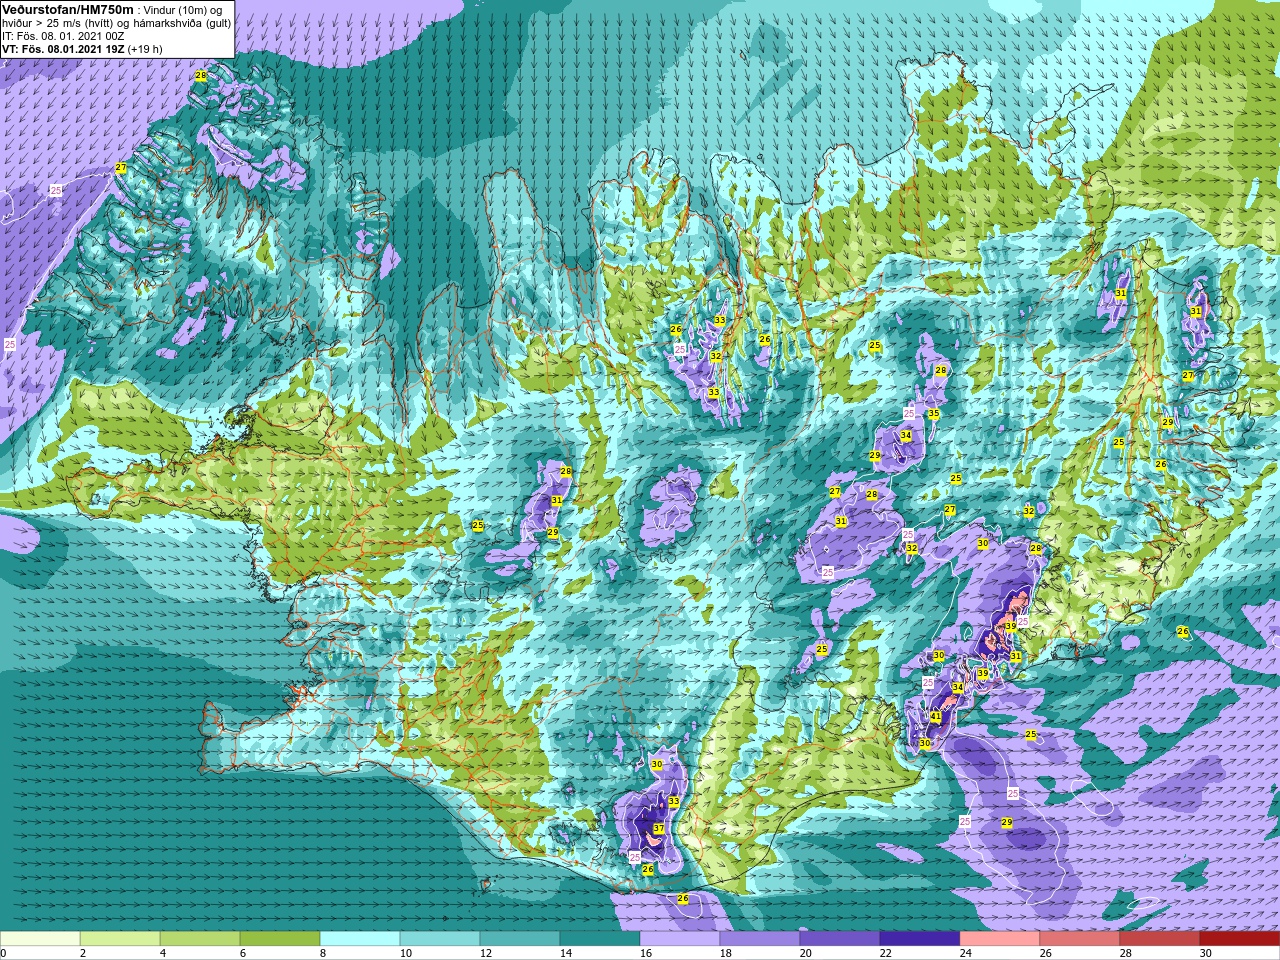Click the dark teal 14–16 m/s legend swatch
1280x960 pixels.
coord(600,939)
